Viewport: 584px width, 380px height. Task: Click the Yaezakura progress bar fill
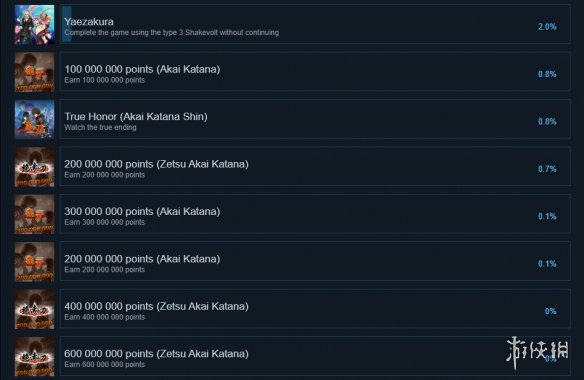click(x=66, y=24)
